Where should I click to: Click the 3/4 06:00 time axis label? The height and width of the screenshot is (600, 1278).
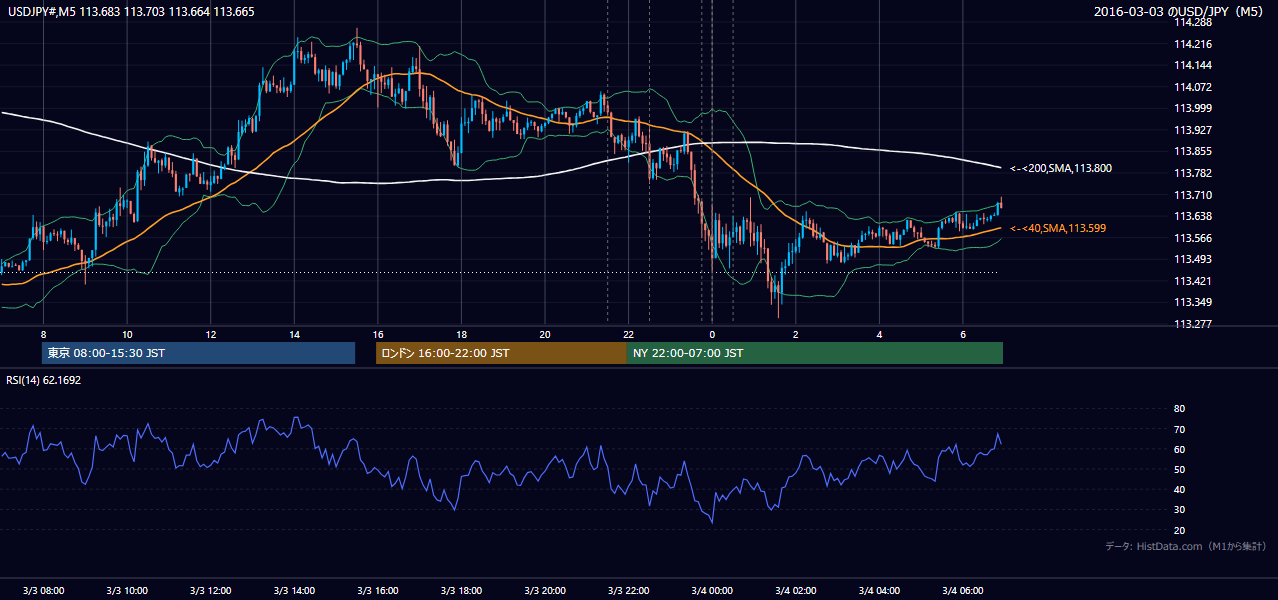click(x=962, y=591)
